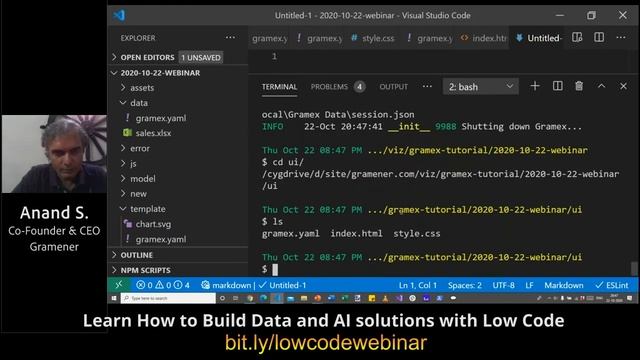Viewport: 640px width, 360px height.
Task: Click line number 1 in editor
Action: point(274,56)
